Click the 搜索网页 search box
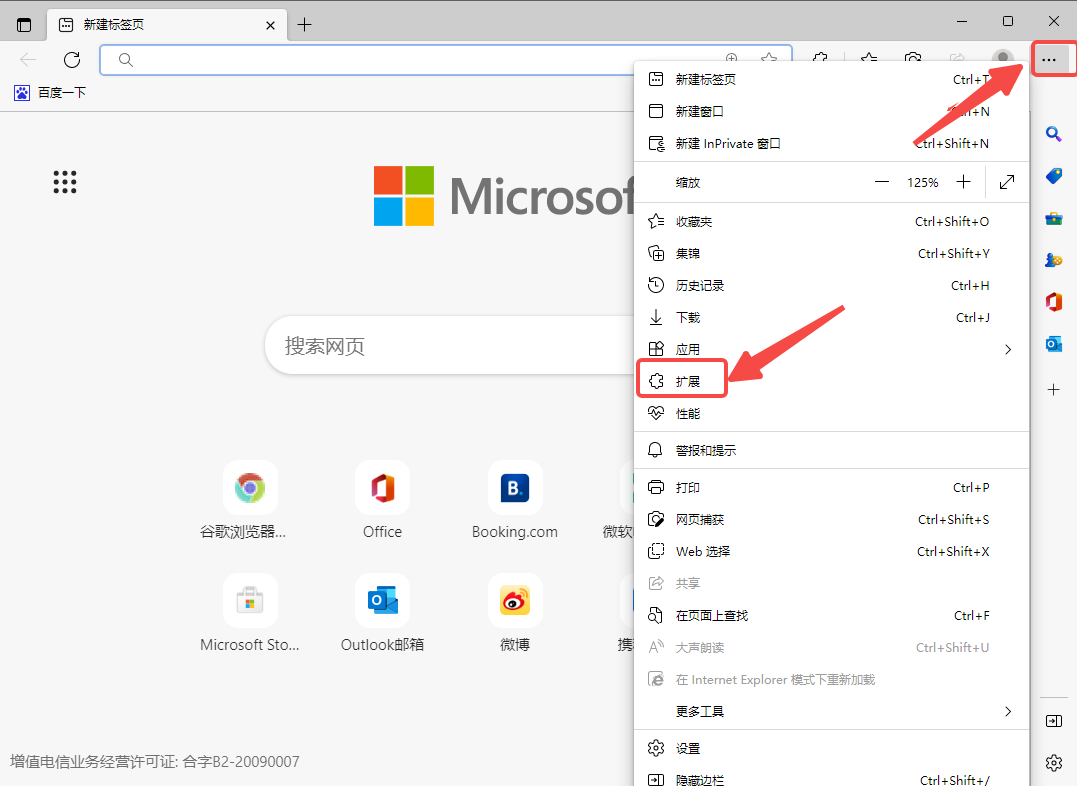 click(450, 346)
